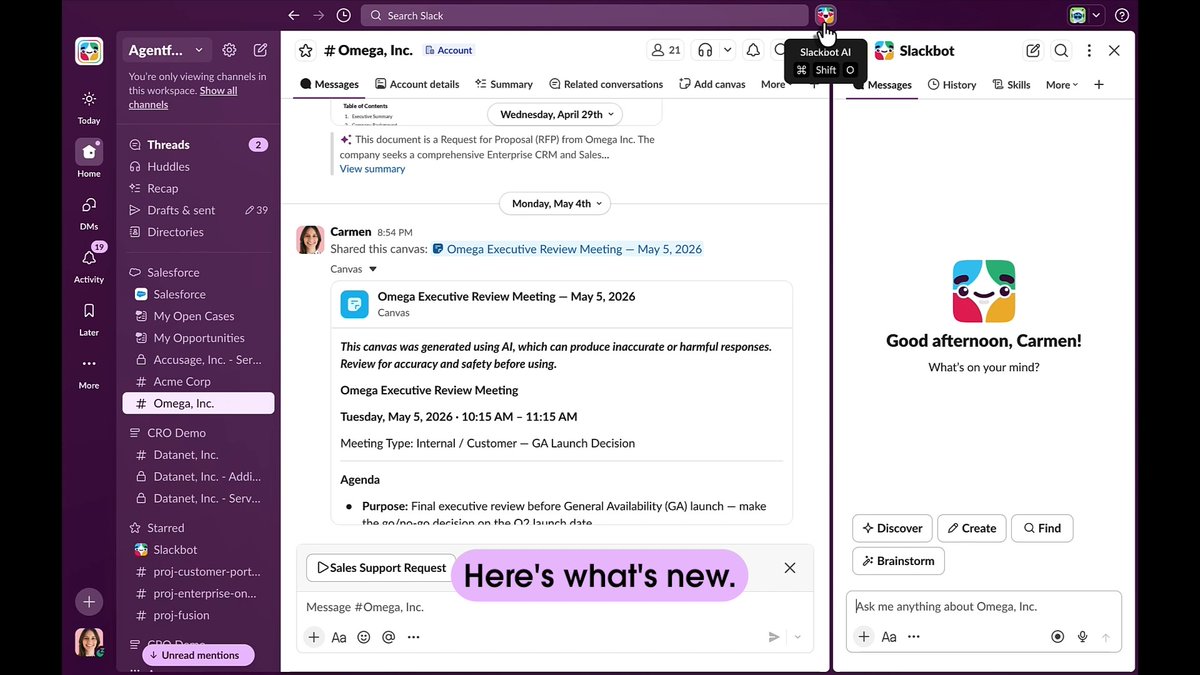Switch to the Summary tab
Screen dimensions: 1200x675
(x=504, y=84)
